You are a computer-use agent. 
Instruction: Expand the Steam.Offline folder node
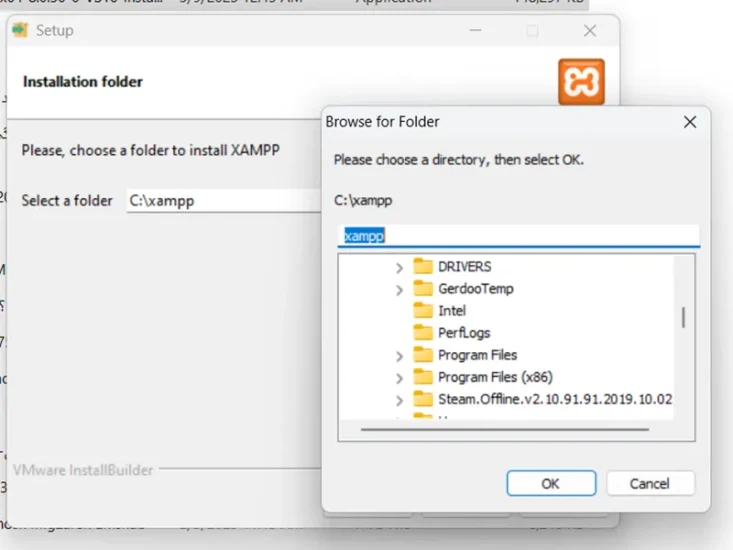(399, 400)
